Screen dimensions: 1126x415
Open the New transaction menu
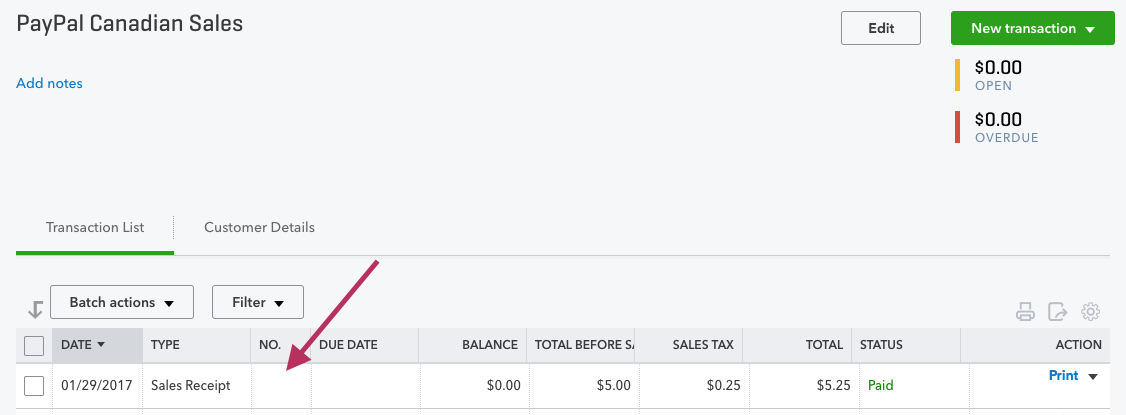click(x=1033, y=29)
